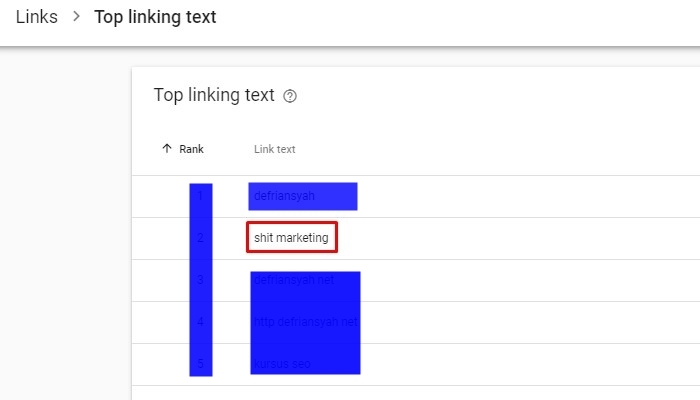700x400 pixels.
Task: Open the defriansyah link text in row one
Action: point(284,196)
